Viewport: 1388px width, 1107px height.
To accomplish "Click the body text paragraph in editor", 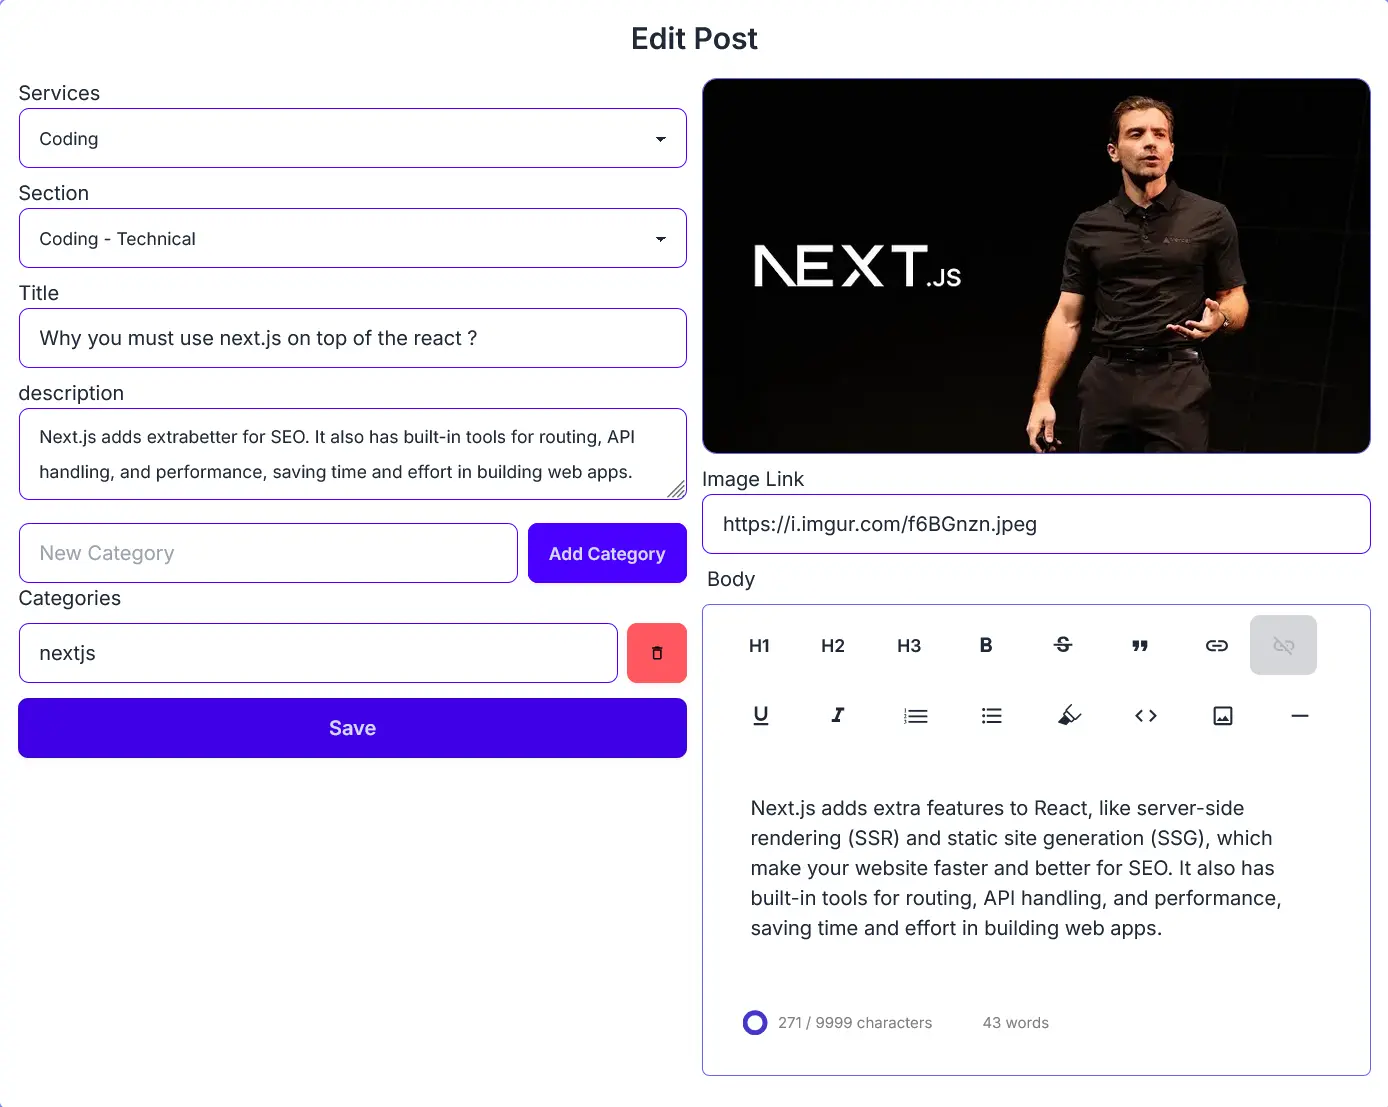I will coord(1016,868).
